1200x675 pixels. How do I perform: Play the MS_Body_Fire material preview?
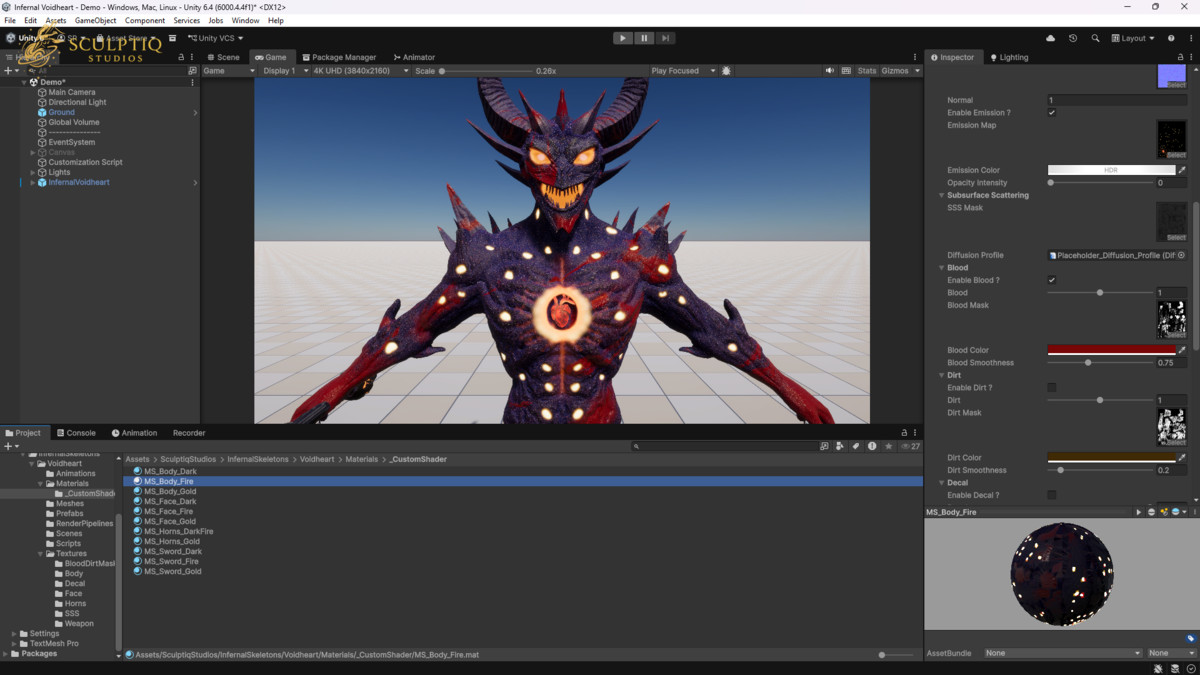pos(1138,512)
